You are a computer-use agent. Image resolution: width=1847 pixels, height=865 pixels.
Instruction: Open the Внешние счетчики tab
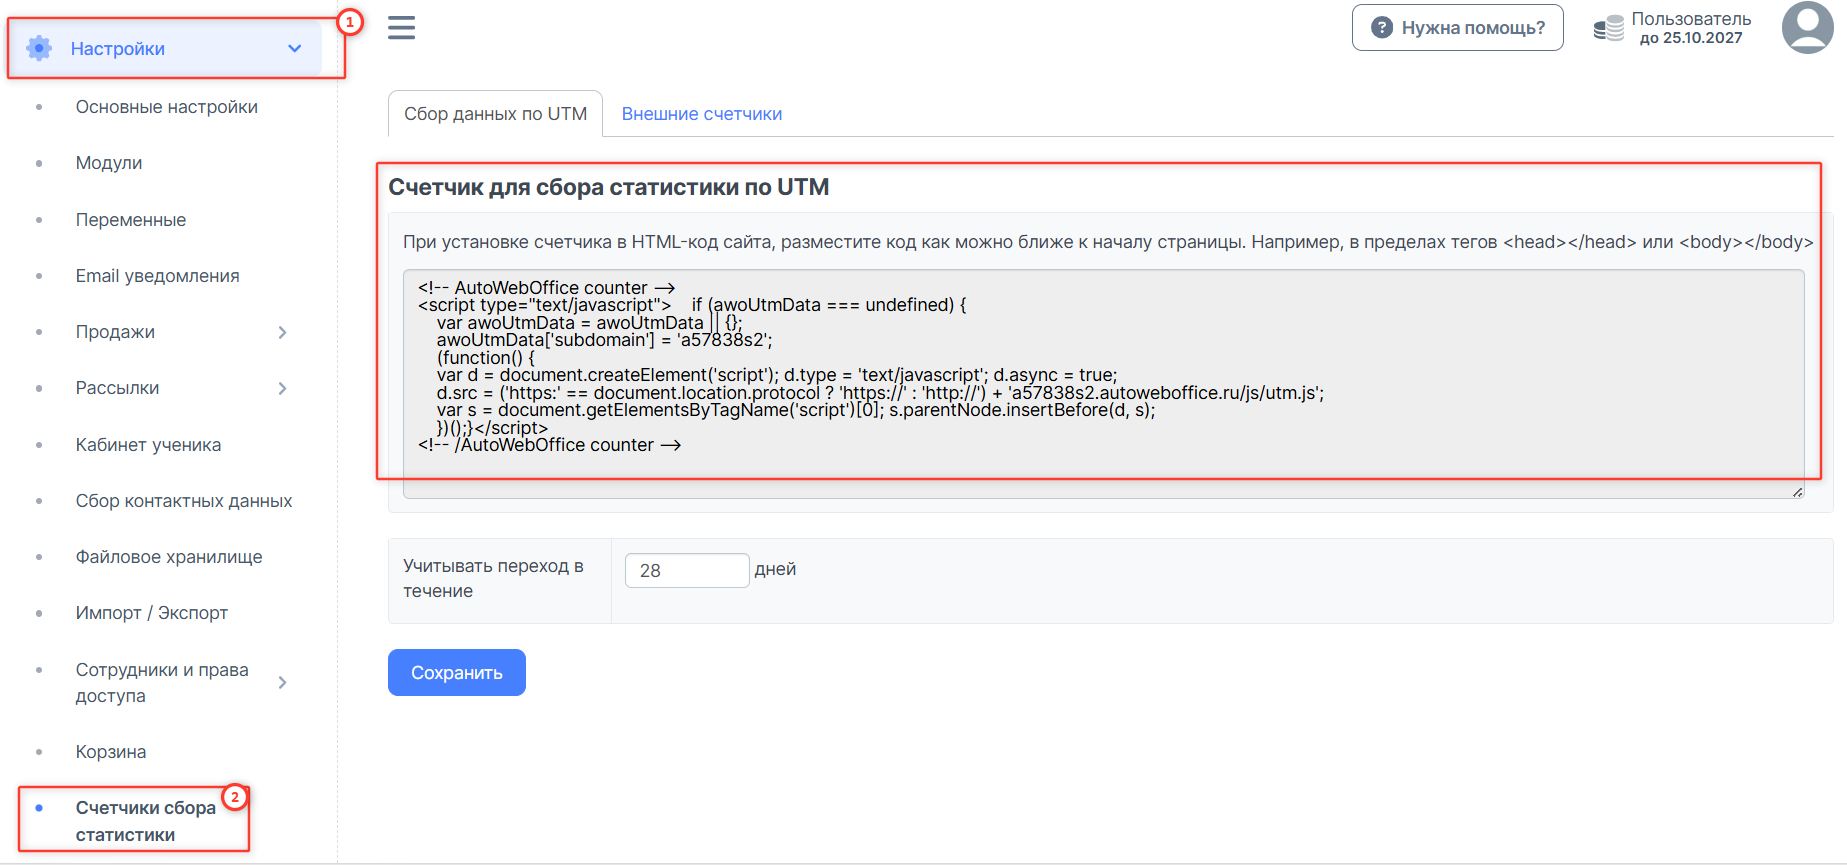pyautogui.click(x=702, y=114)
